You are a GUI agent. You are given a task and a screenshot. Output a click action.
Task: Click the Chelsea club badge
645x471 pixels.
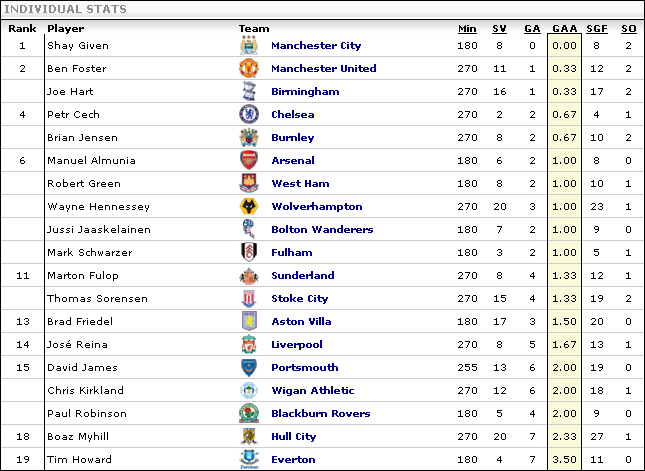pos(249,114)
